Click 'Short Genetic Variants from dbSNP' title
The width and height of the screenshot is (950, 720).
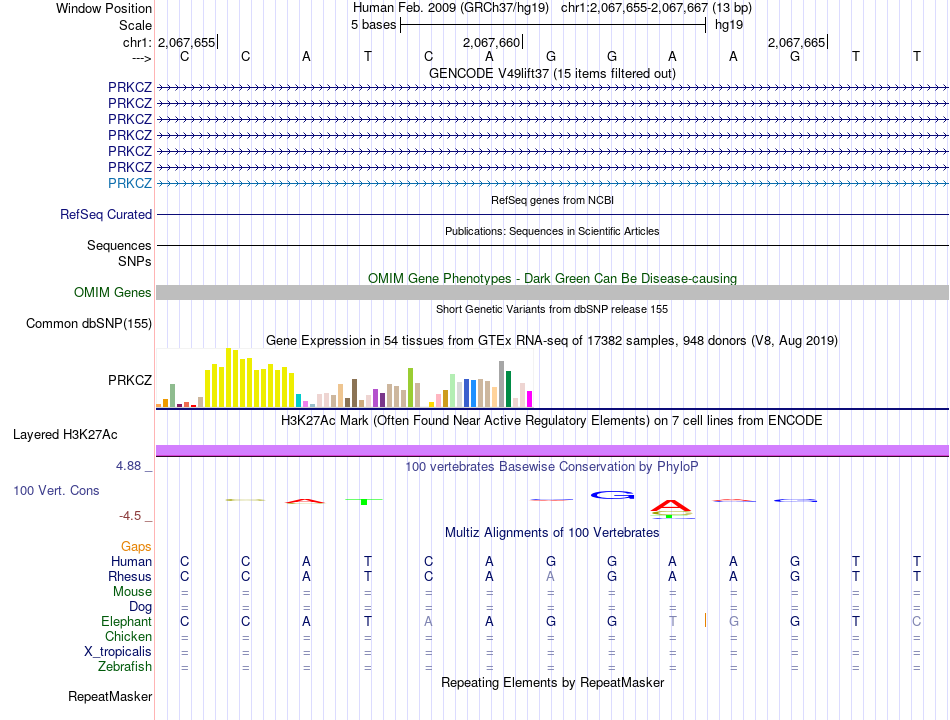tap(552, 309)
